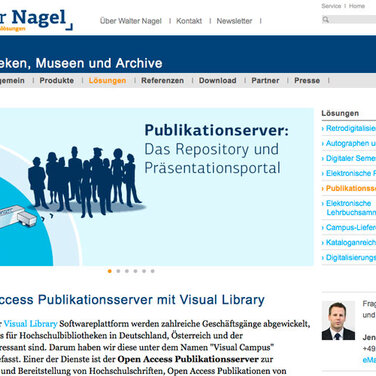Click the Service link at top

331,6
